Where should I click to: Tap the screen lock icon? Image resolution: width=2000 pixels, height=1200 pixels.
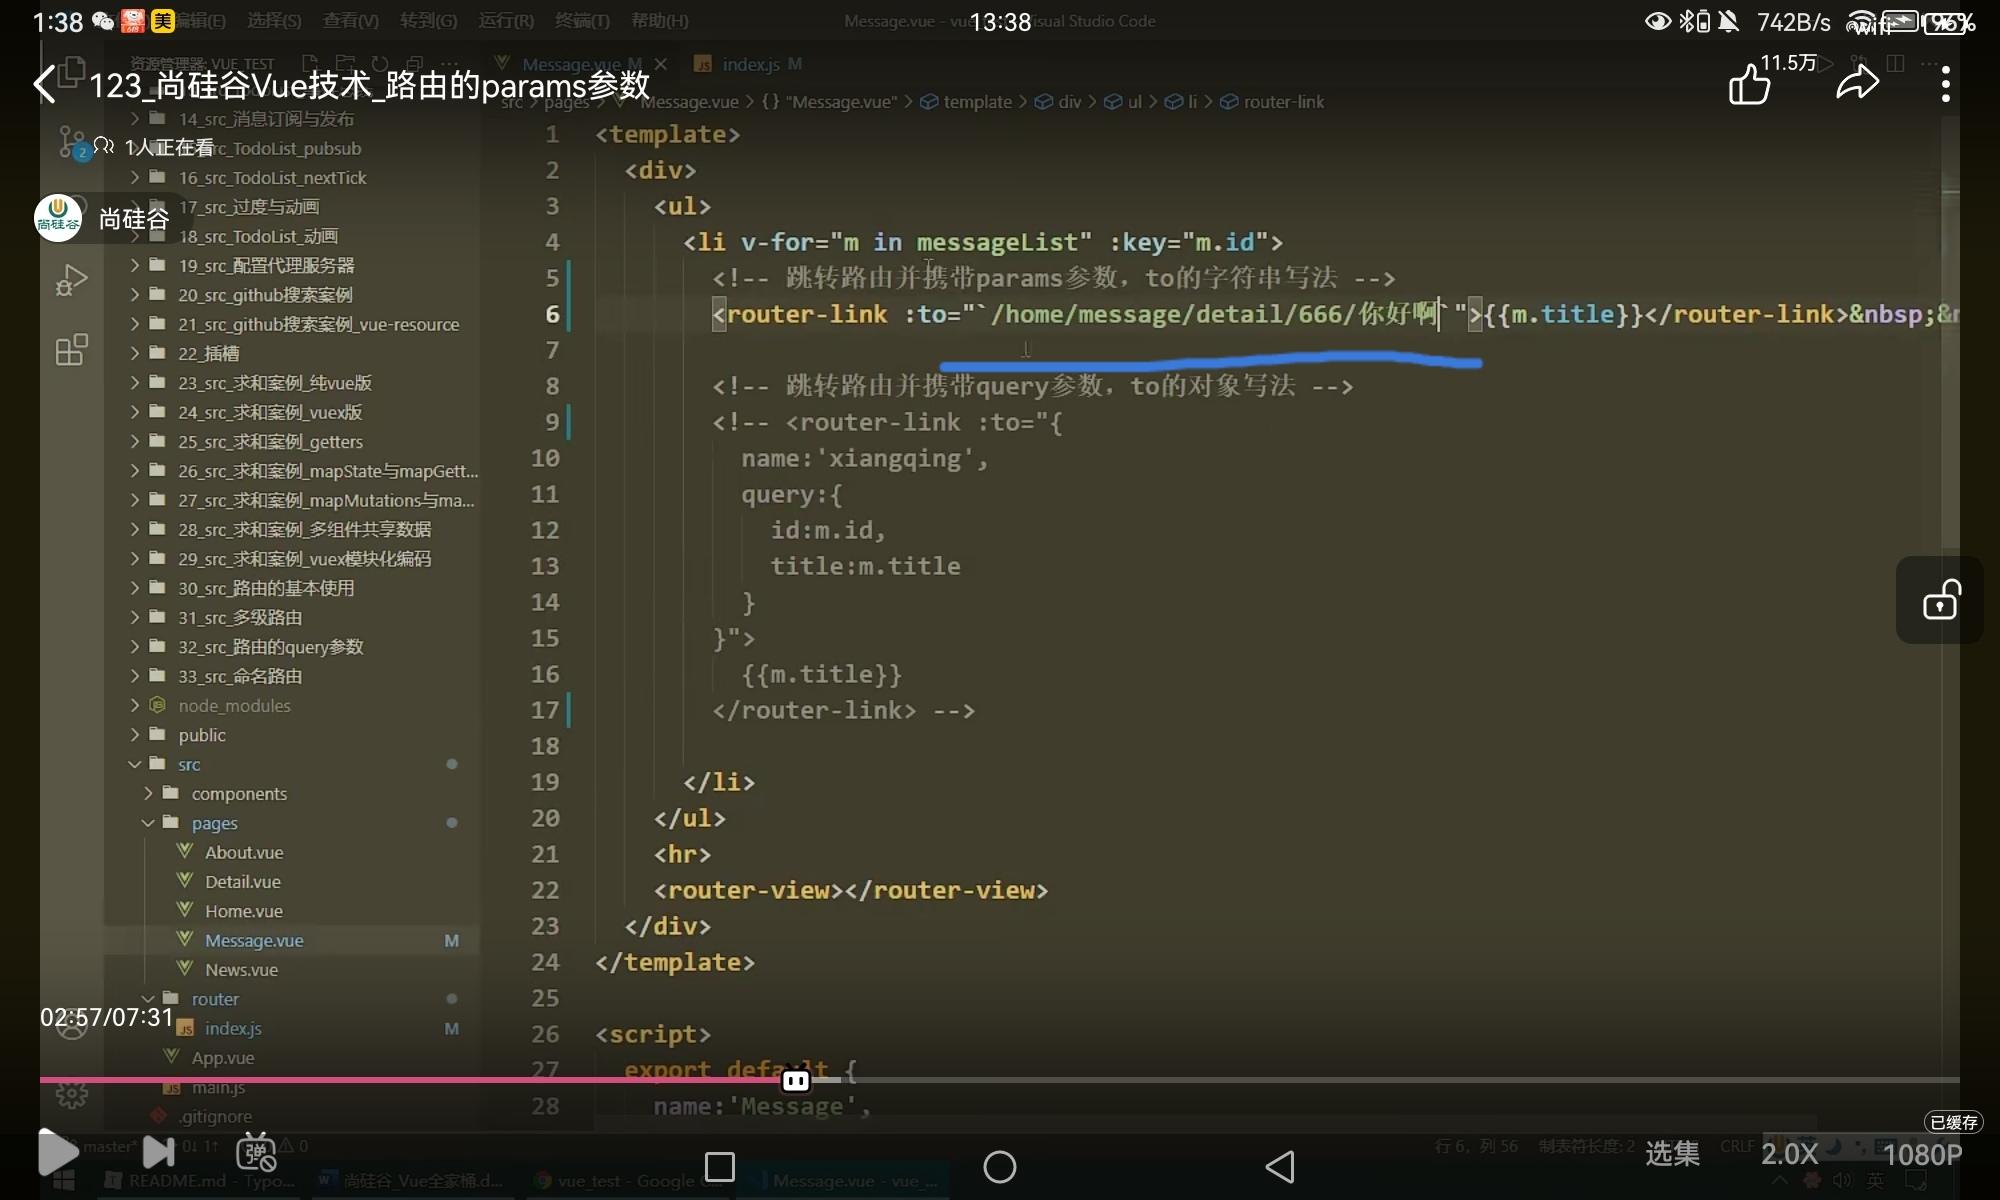(1940, 600)
